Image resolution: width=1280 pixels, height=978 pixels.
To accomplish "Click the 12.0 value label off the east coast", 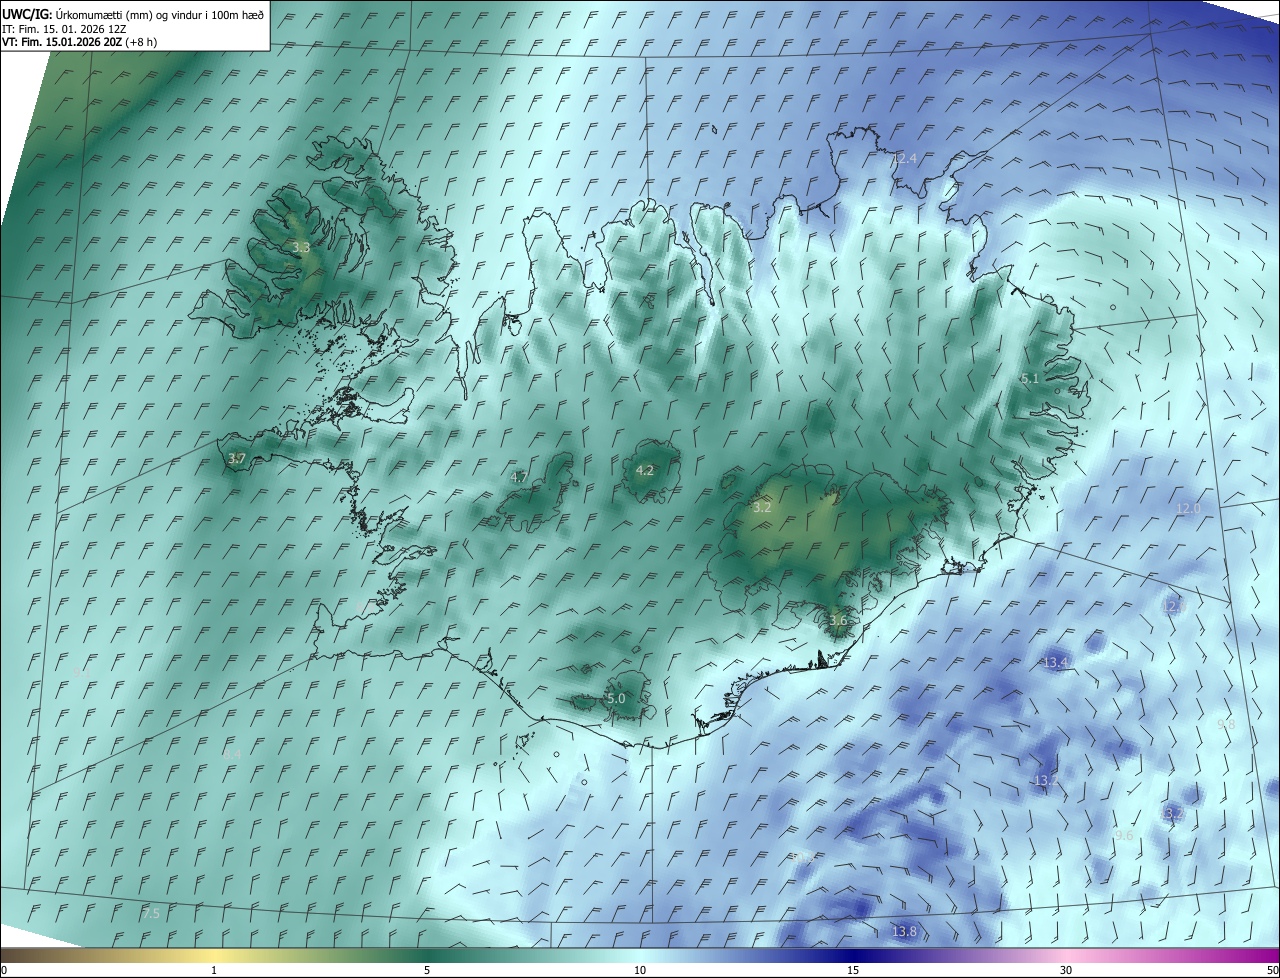I will click(1188, 509).
